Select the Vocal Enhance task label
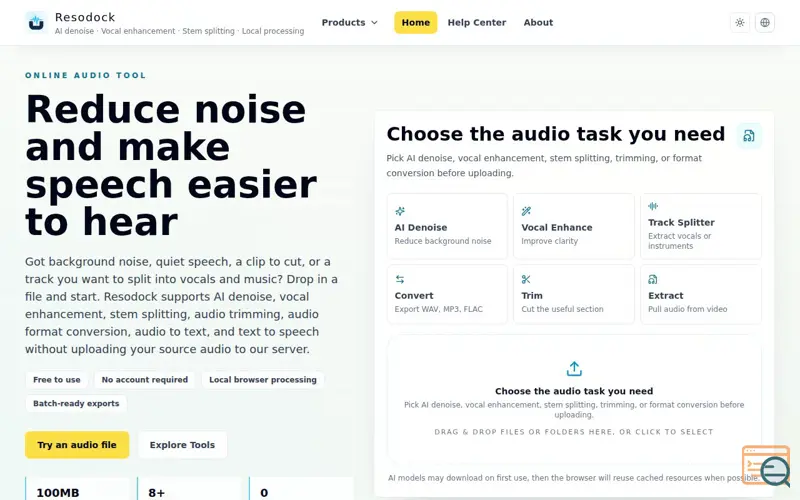 point(557,228)
